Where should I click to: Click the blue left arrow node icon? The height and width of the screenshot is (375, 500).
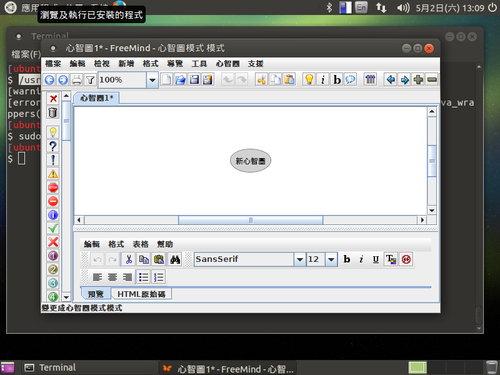(391, 80)
